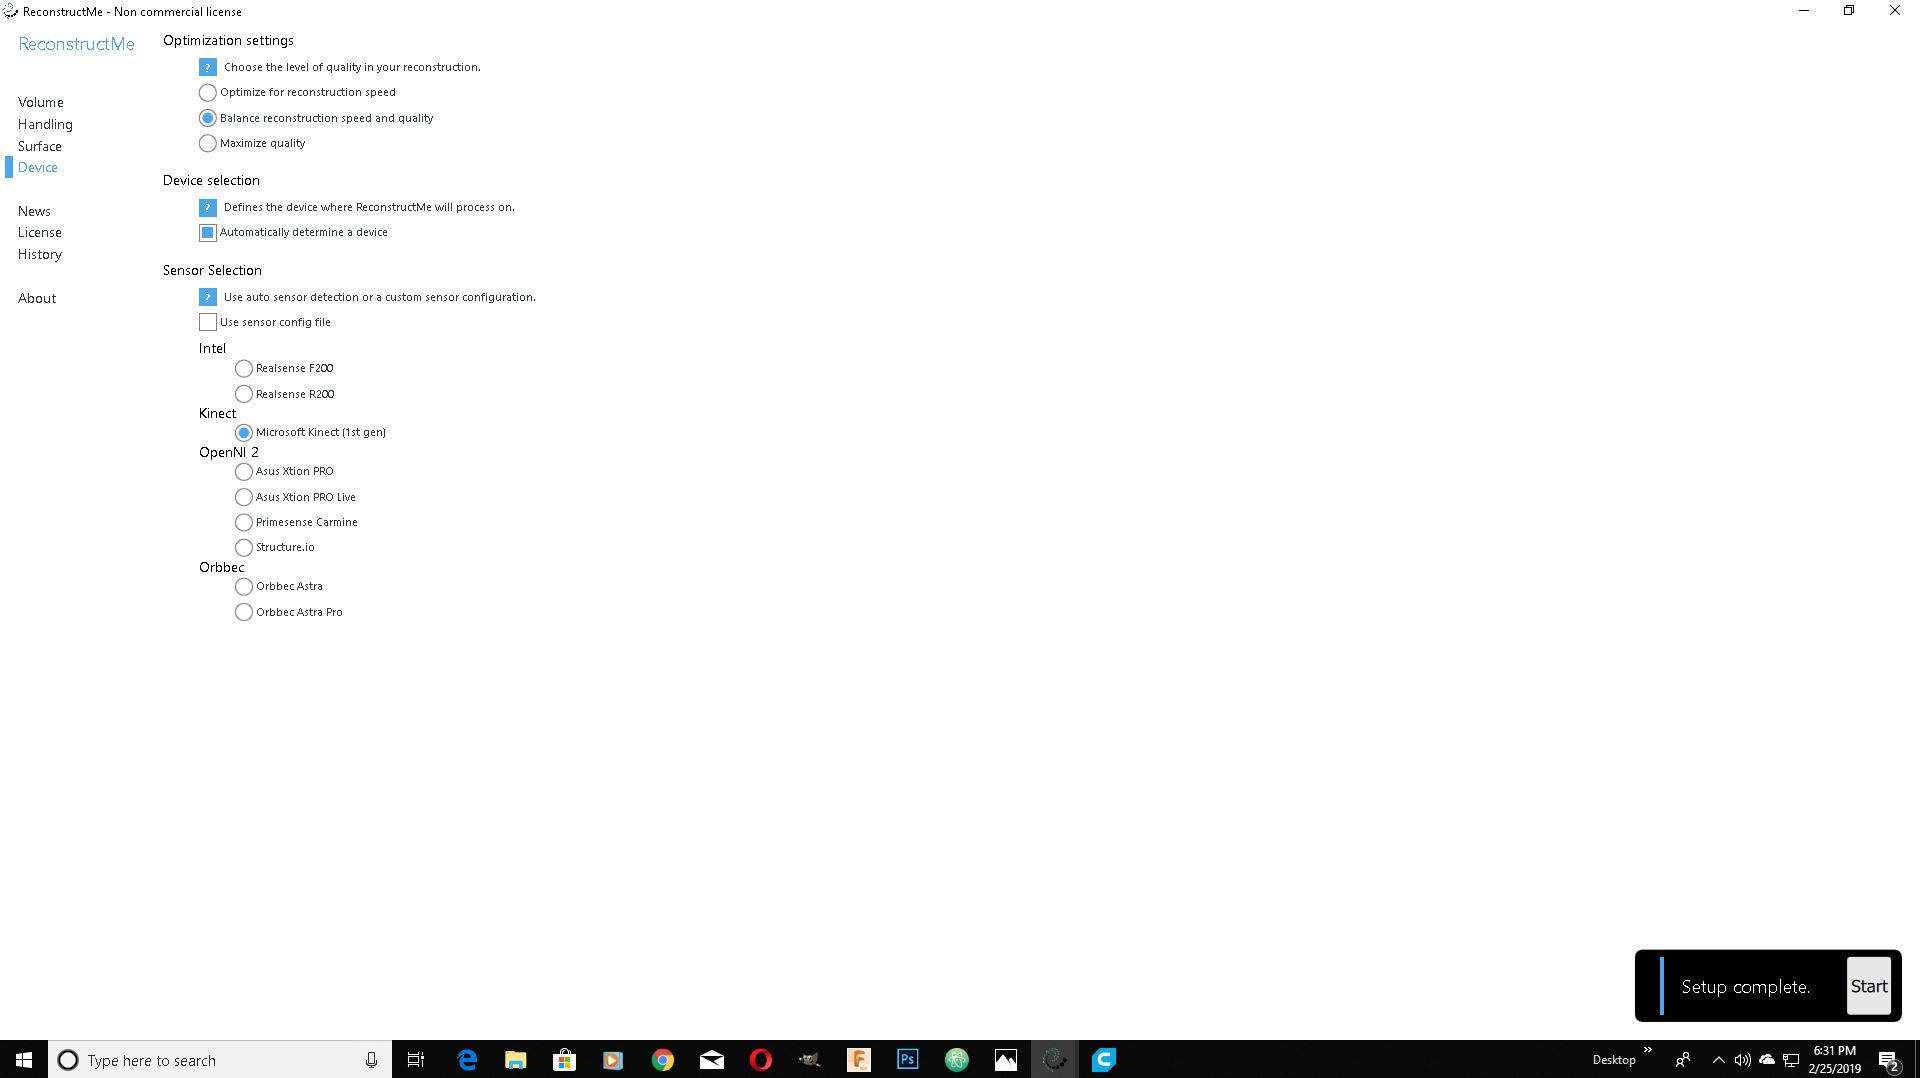This screenshot has height=1078, width=1920.
Task: Open Microsoft Store from the taskbar
Action: click(x=564, y=1060)
